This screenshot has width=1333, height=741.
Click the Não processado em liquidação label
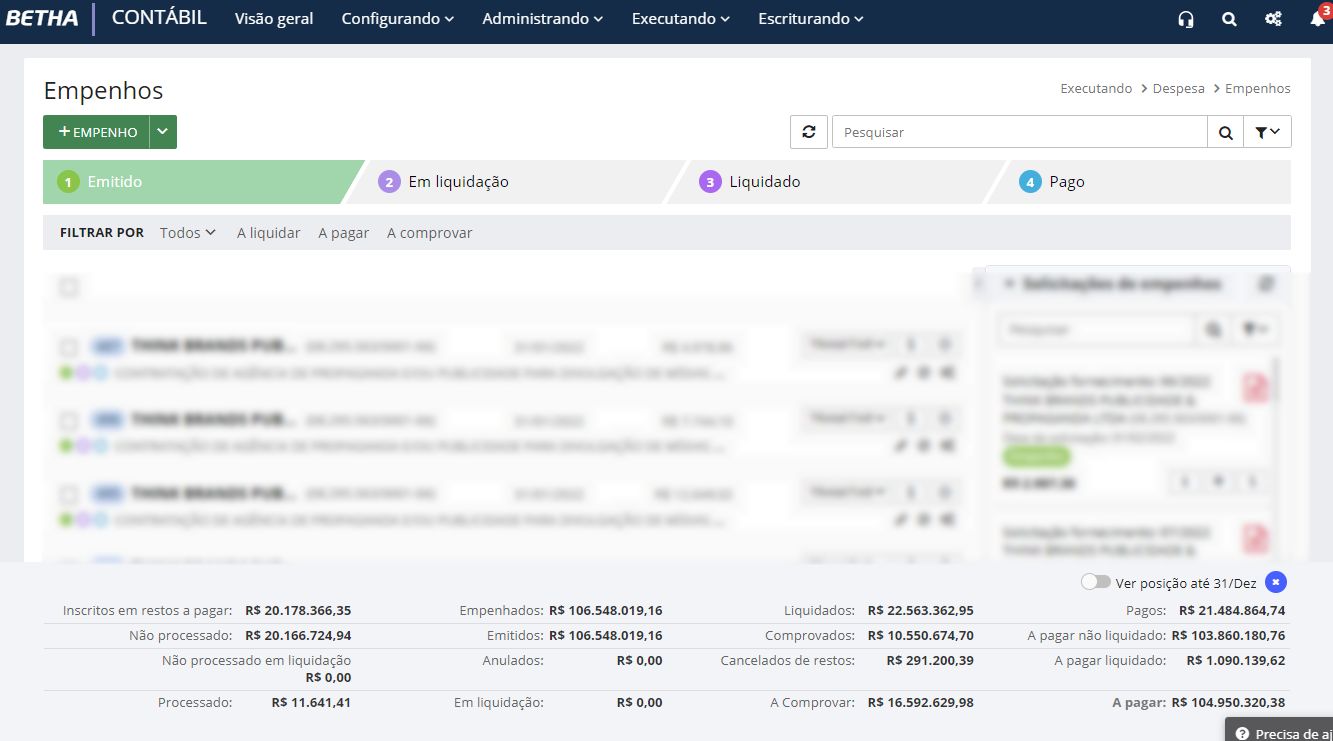(x=256, y=660)
